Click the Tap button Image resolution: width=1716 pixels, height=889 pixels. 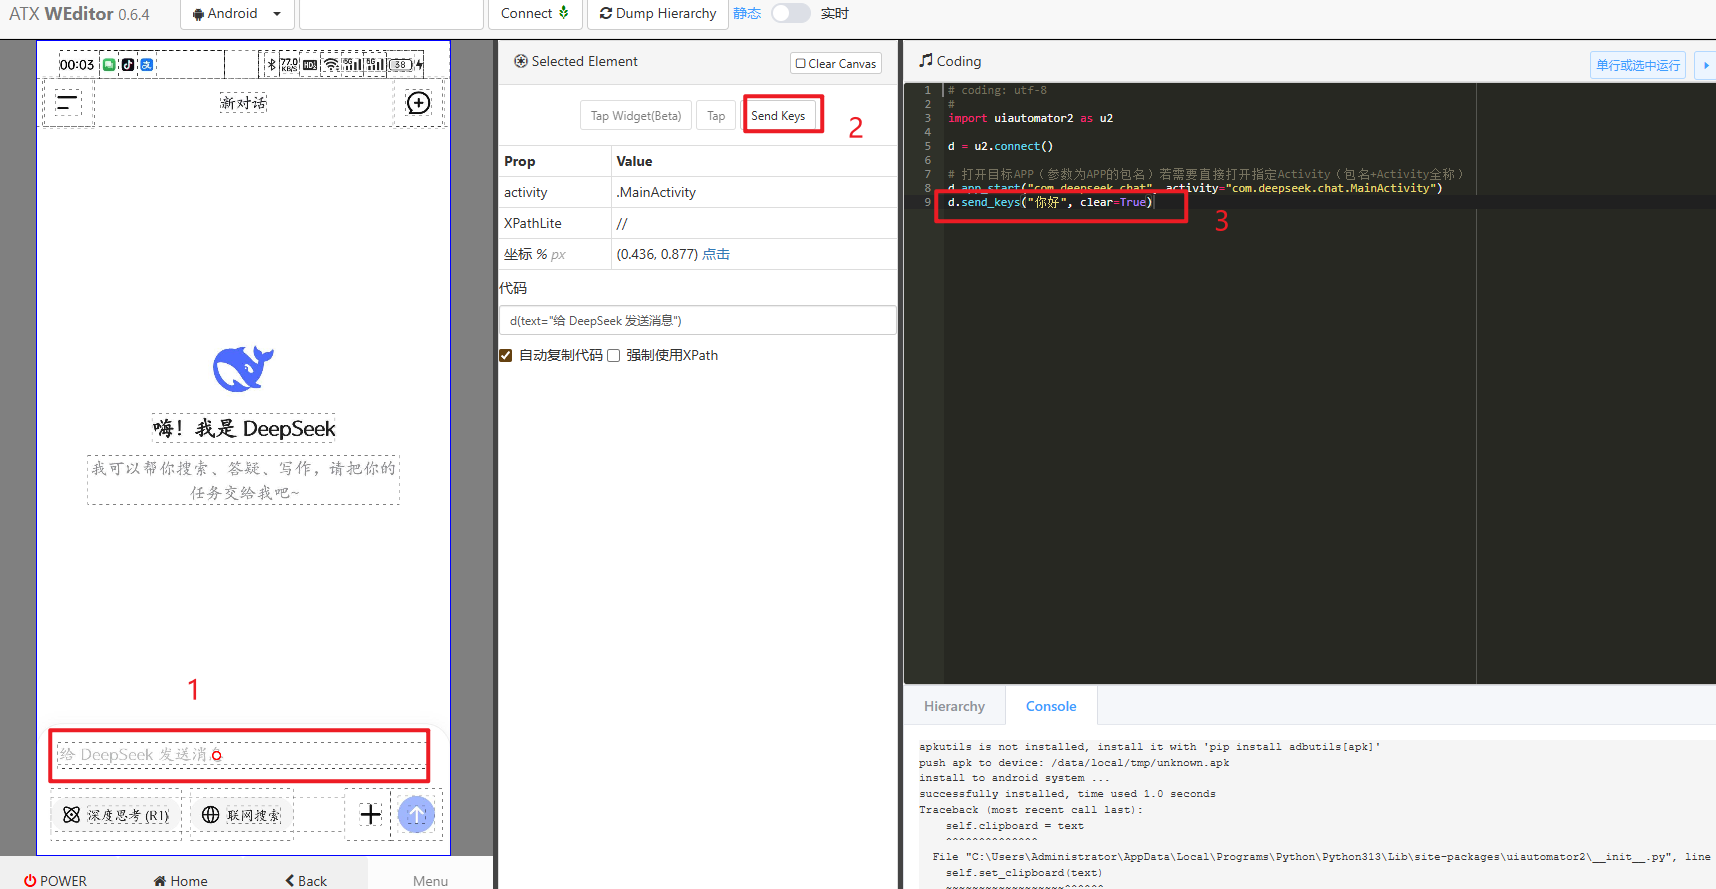click(716, 116)
